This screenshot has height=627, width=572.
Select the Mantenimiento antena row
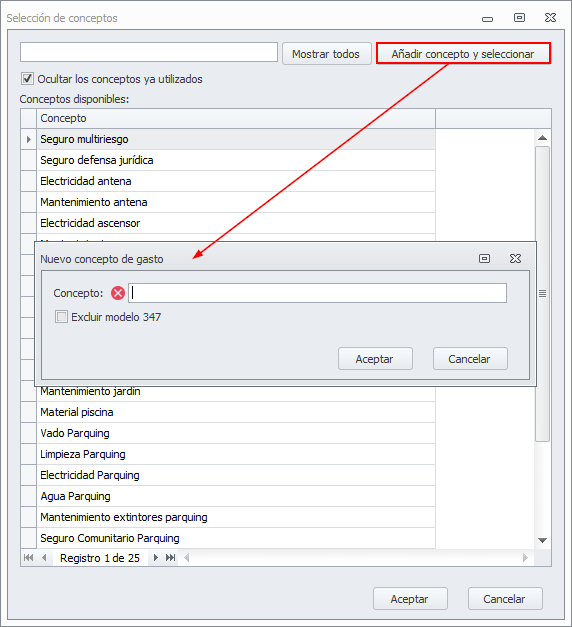pyautogui.click(x=236, y=202)
